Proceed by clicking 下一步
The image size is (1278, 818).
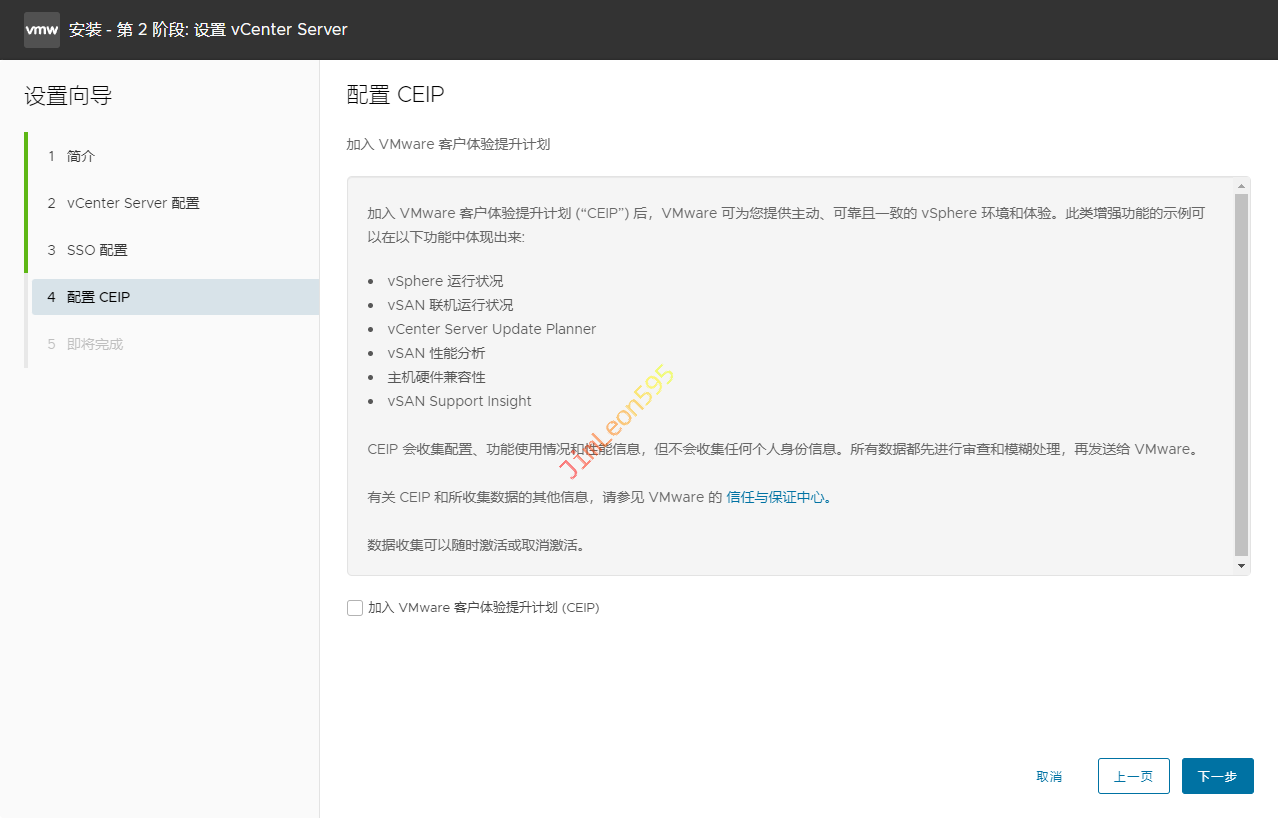(x=1217, y=776)
